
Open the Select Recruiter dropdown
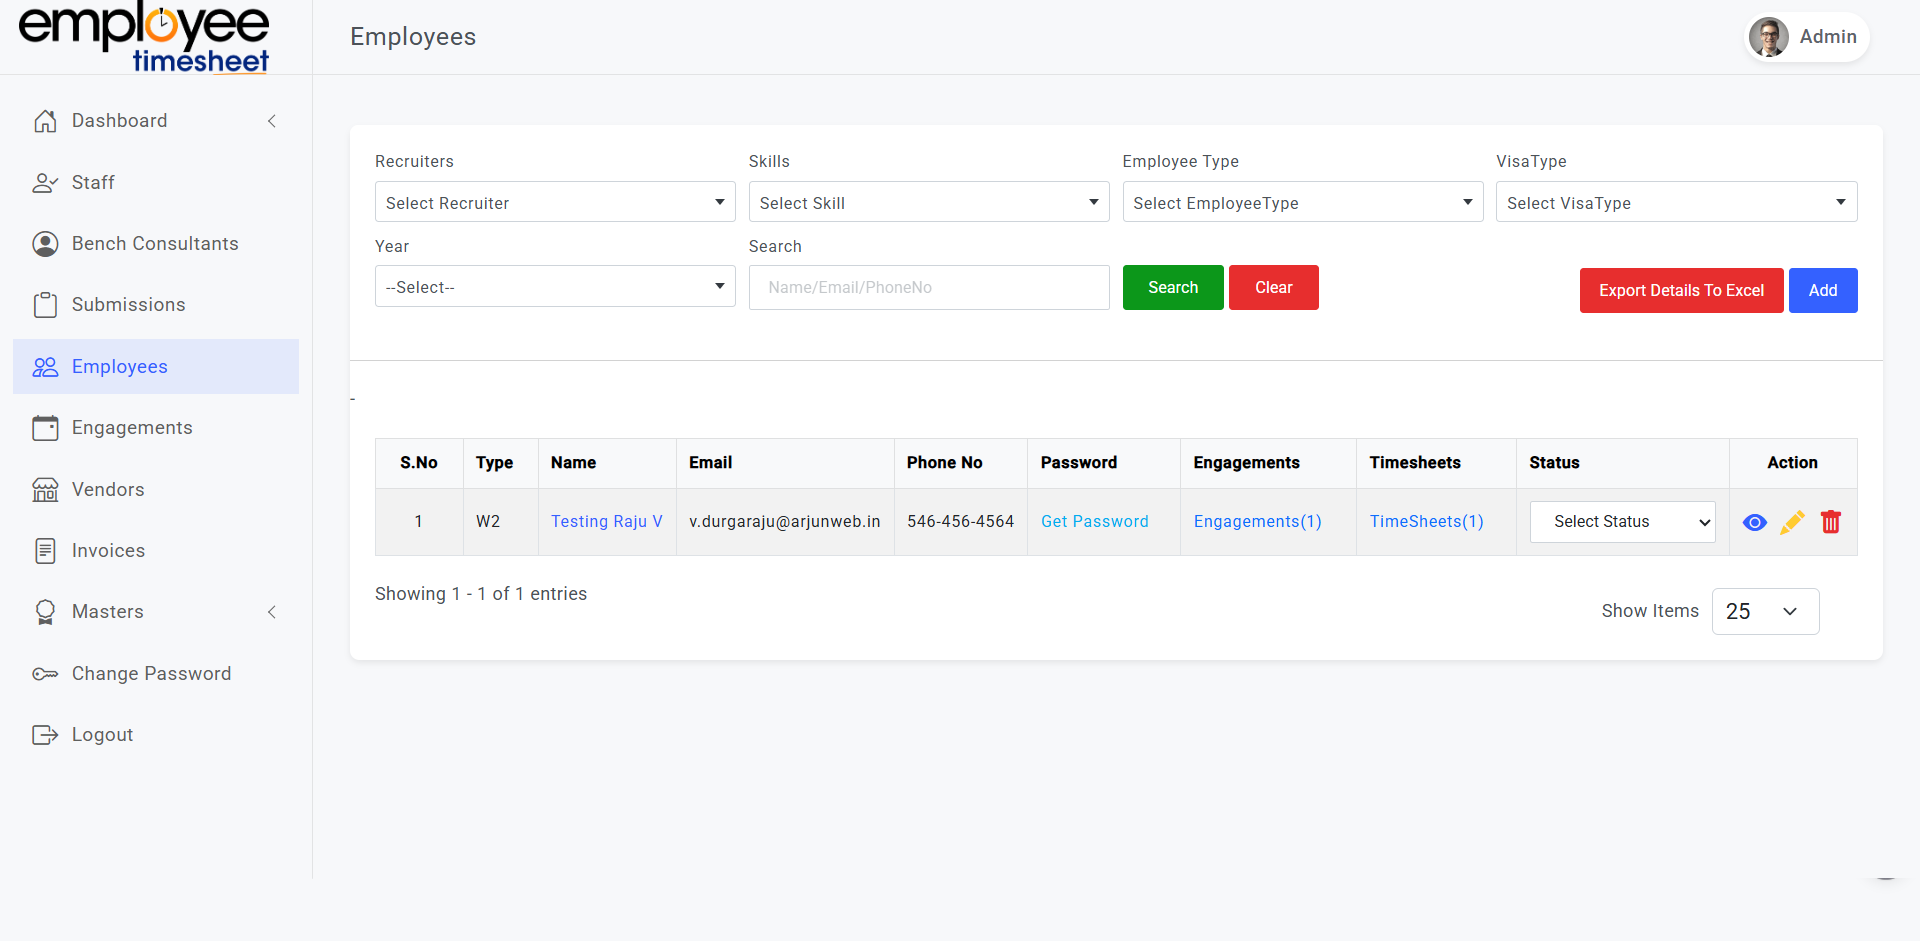click(554, 202)
